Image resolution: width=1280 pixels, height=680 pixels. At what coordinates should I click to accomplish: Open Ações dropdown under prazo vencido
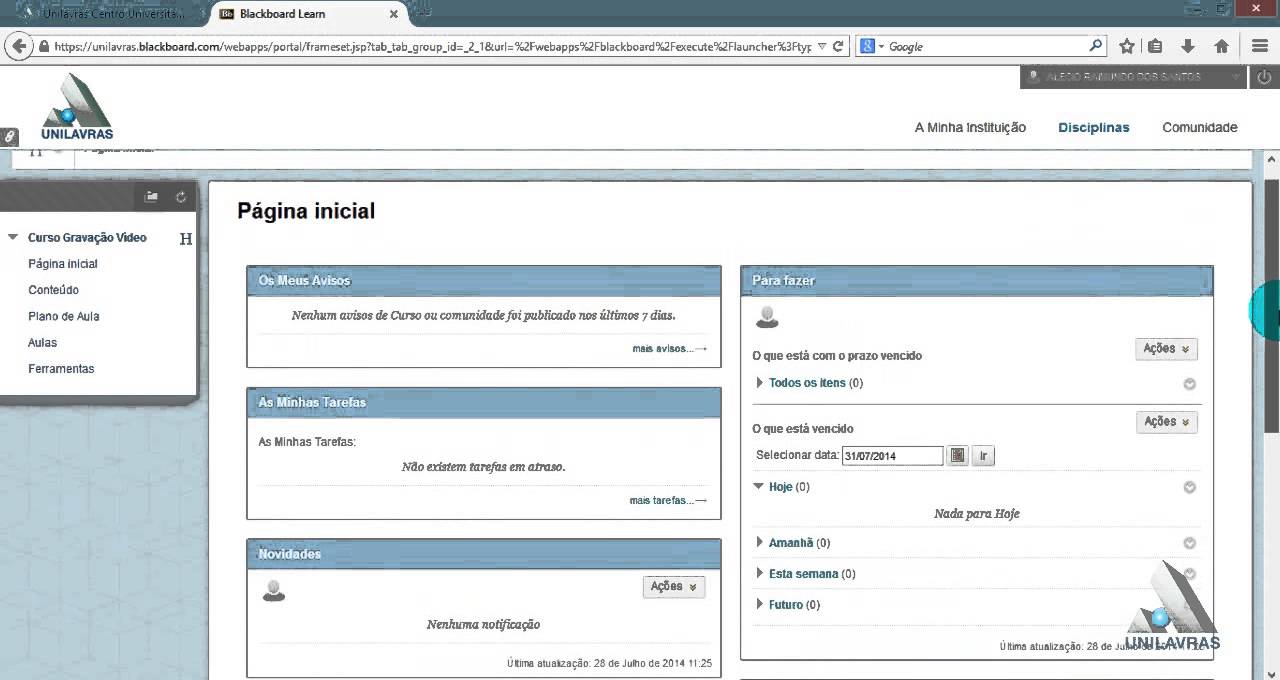(1166, 349)
